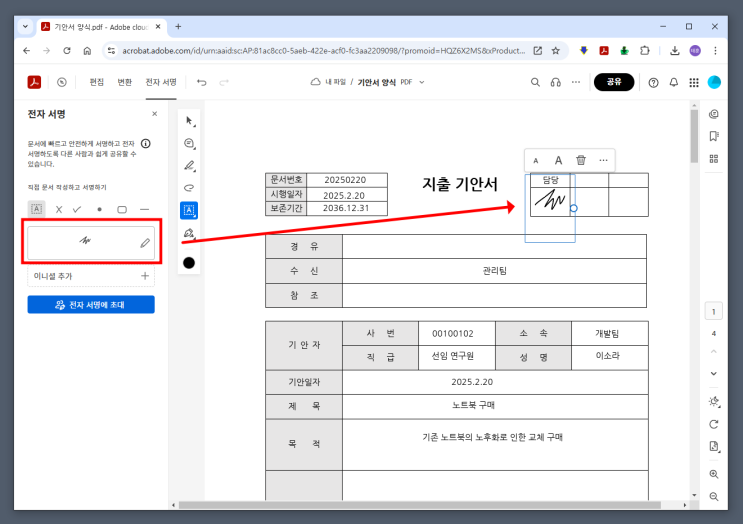Reload the browser page
The width and height of the screenshot is (743, 524).
[67, 51]
